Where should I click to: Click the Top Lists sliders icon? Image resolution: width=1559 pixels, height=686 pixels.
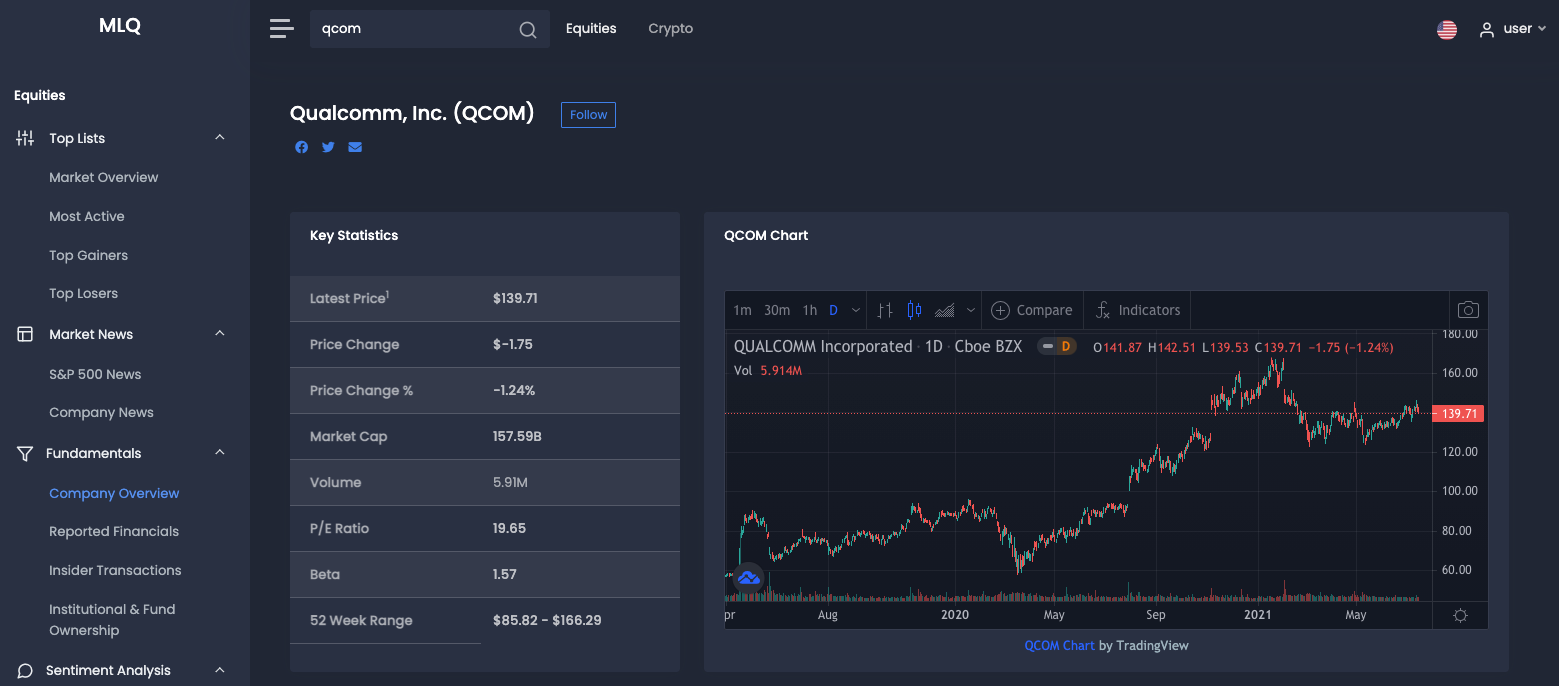tap(25, 138)
